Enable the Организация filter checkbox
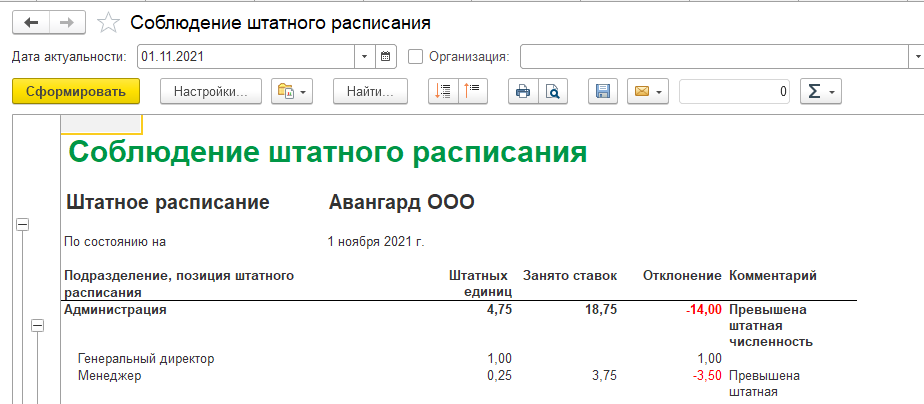Image resolution: width=924 pixels, height=404 pixels. pyautogui.click(x=416, y=56)
